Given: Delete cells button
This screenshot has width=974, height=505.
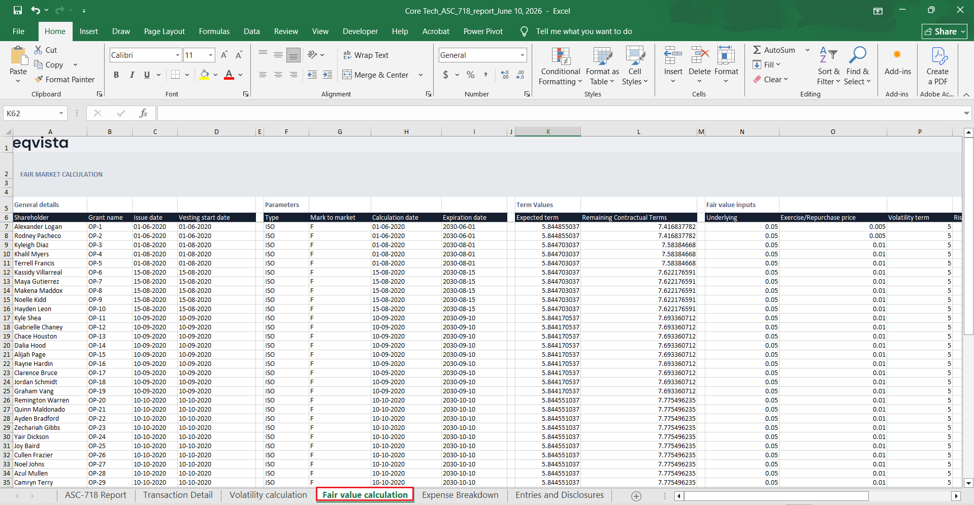Looking at the screenshot, I should pos(699,66).
